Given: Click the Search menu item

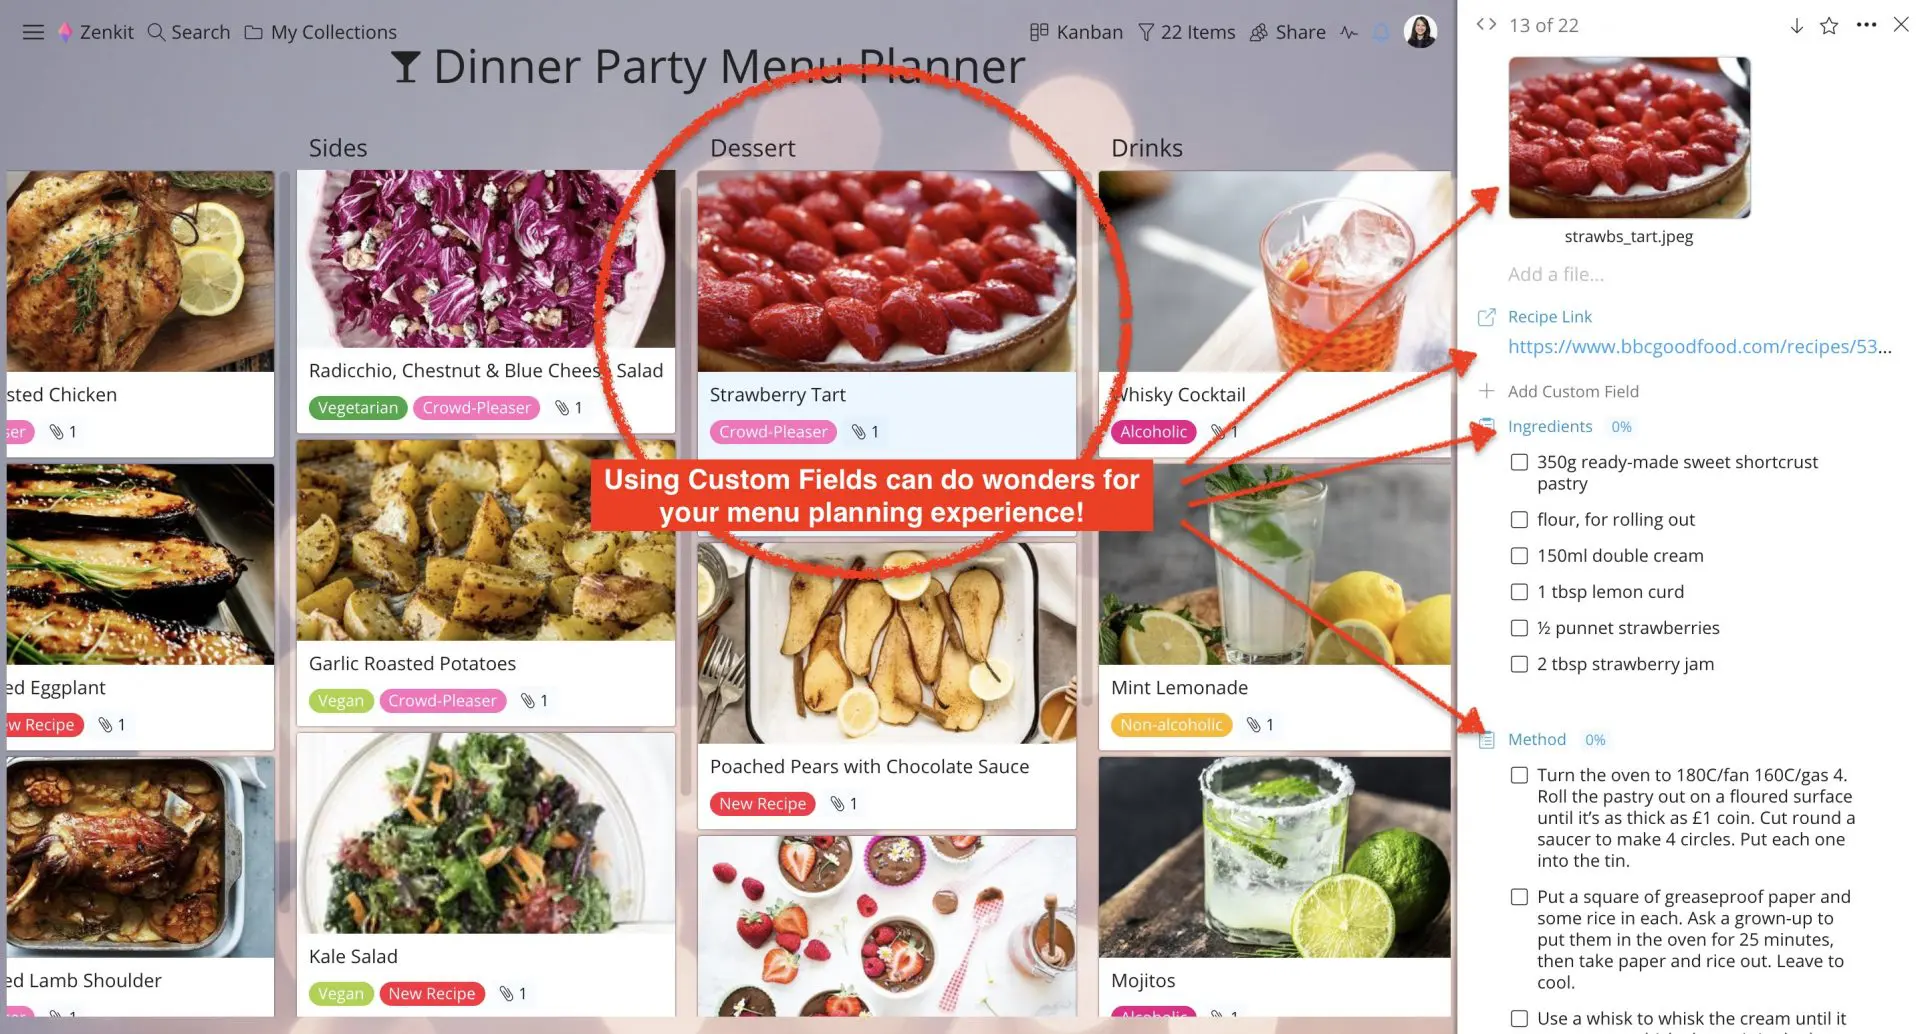Looking at the screenshot, I should pyautogui.click(x=189, y=32).
